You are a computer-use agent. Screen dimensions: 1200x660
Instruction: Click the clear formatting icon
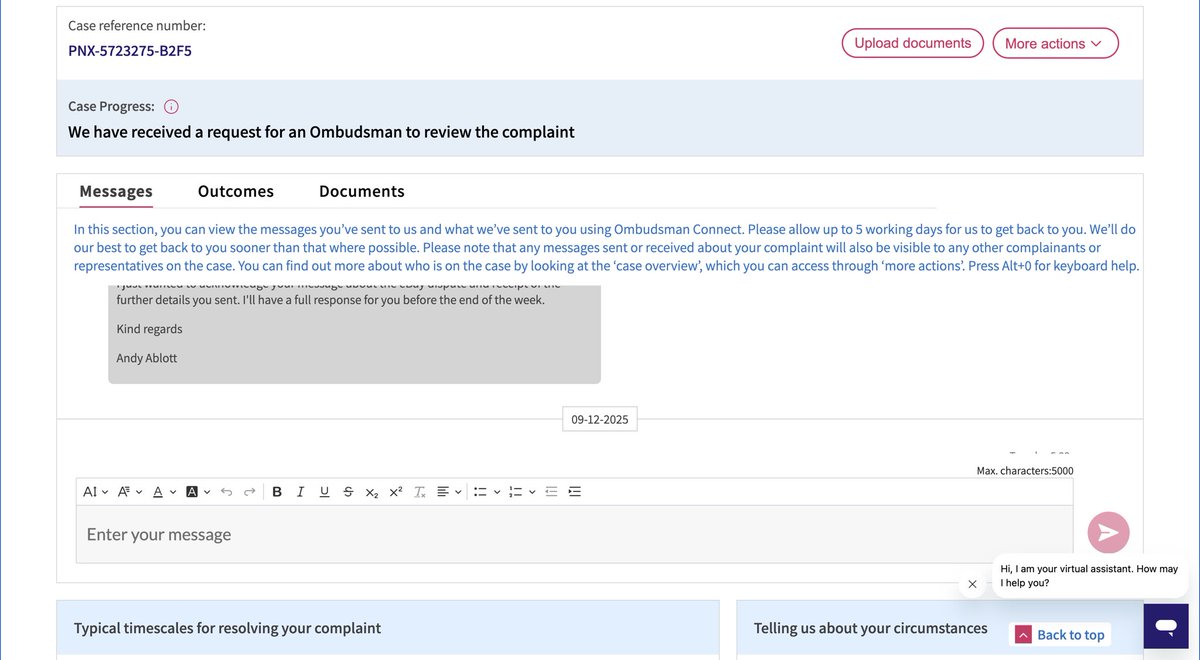pos(419,491)
